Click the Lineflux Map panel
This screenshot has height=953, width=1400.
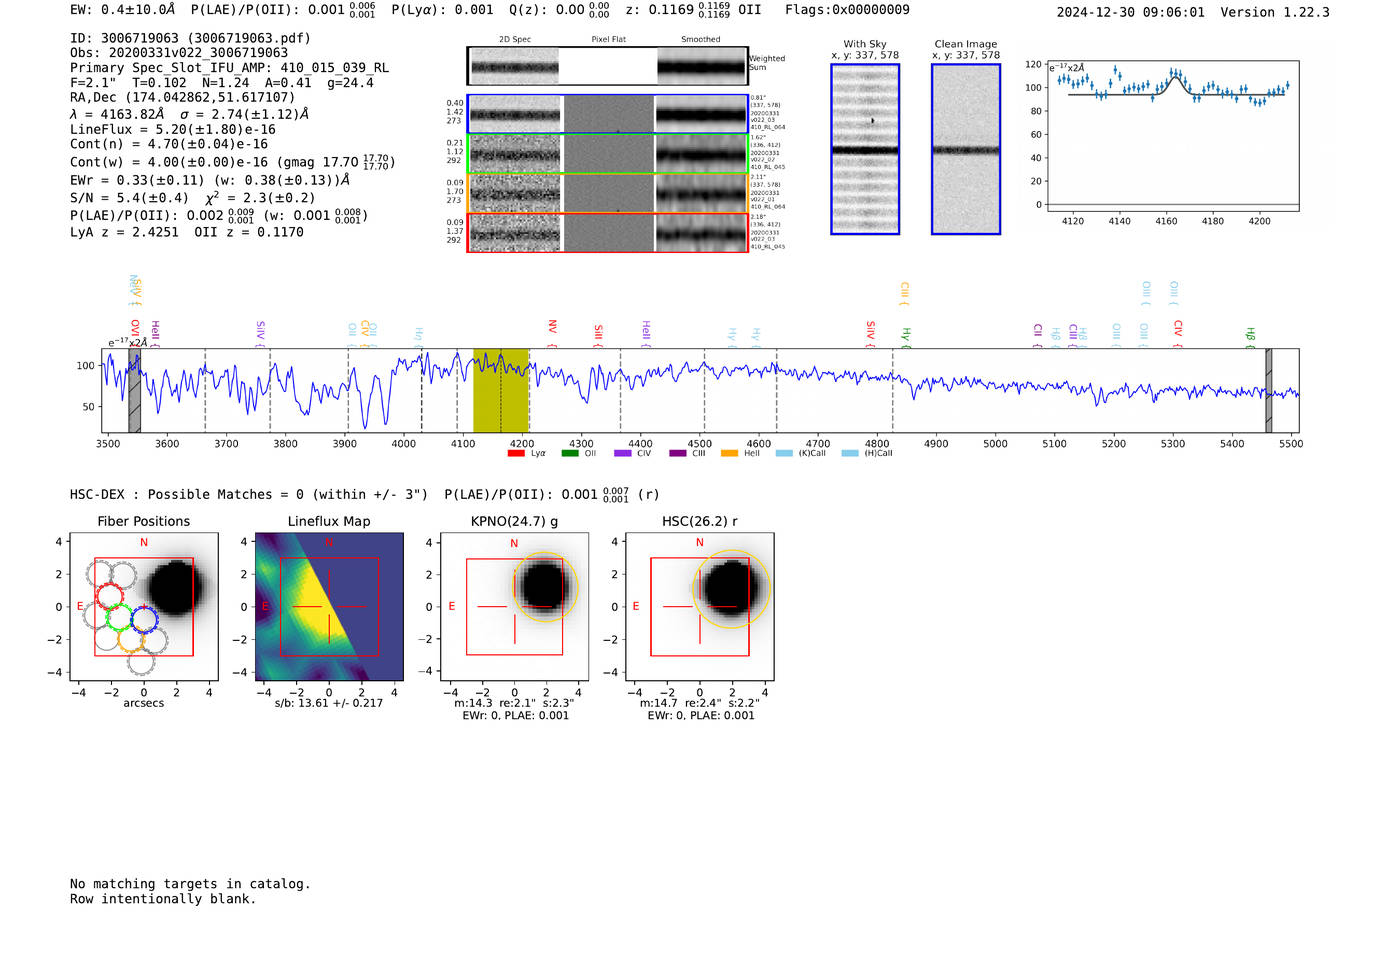tap(329, 606)
